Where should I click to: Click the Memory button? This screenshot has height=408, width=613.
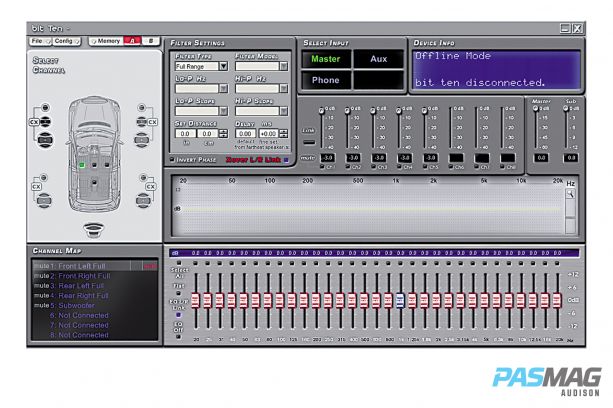[x=106, y=41]
